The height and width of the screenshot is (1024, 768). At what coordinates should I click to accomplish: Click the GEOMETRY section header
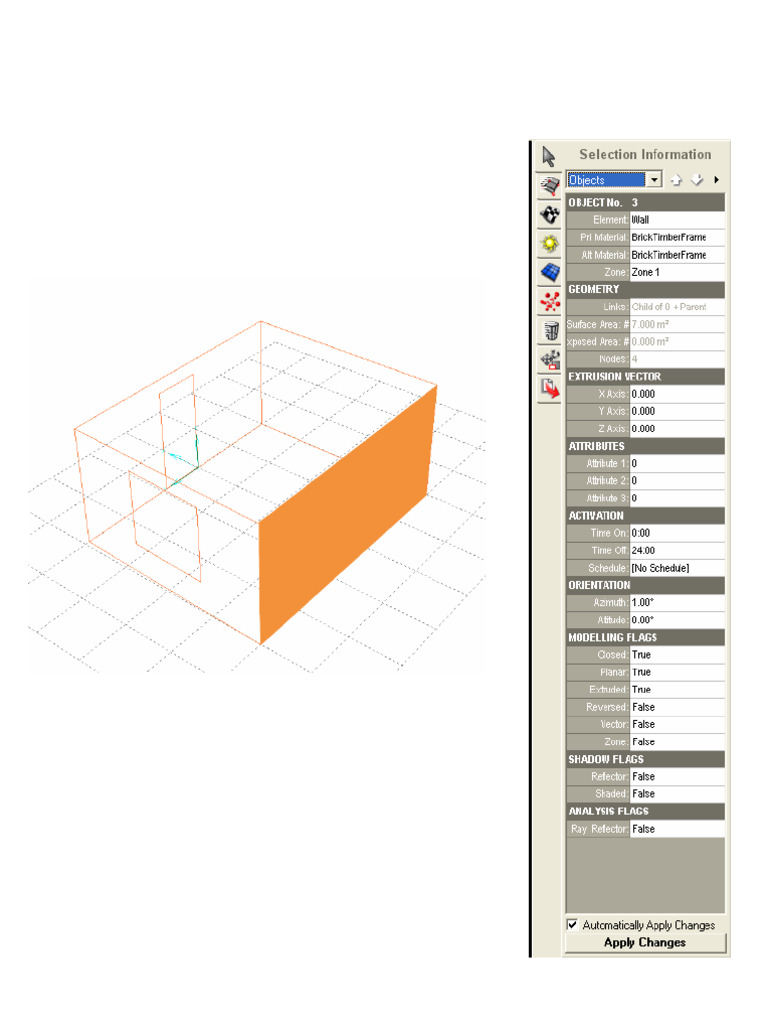645,289
